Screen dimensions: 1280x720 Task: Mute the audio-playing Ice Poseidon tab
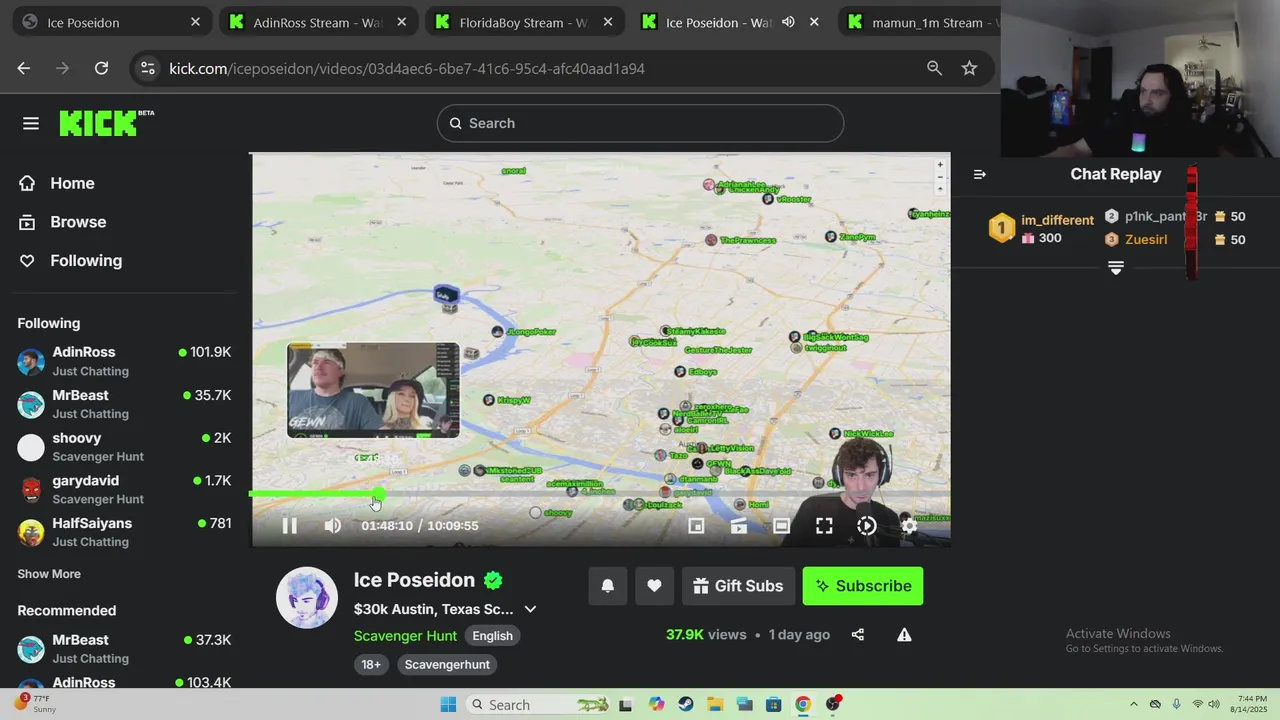click(x=788, y=22)
